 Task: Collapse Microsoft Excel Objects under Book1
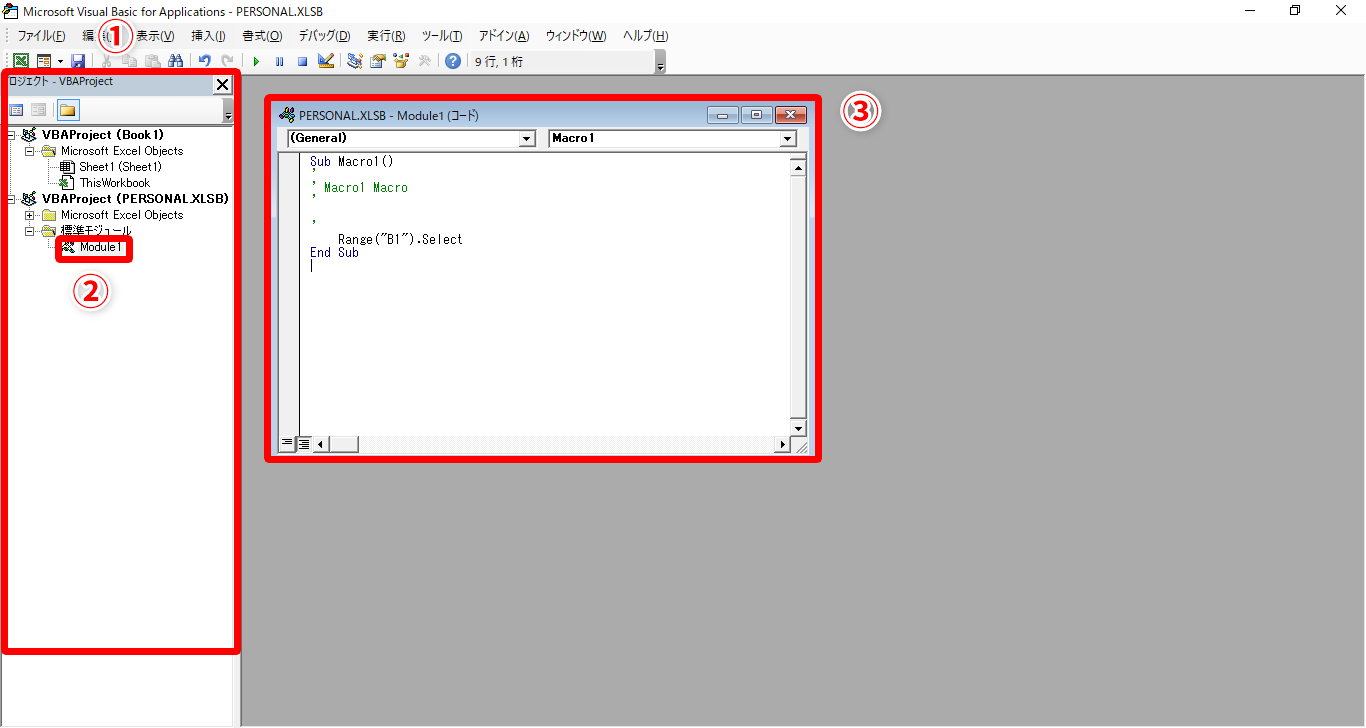click(29, 151)
